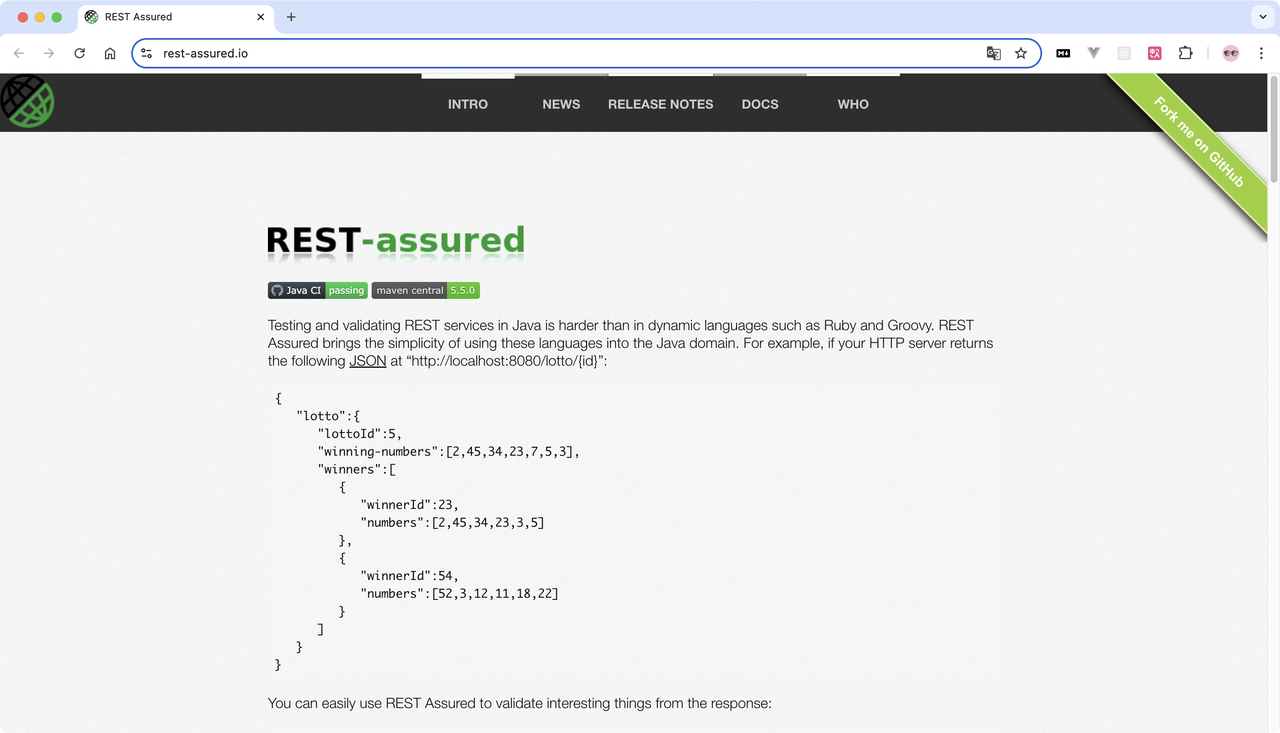This screenshot has height=733, width=1280.
Task: Select the DOCS navigation item
Action: (759, 104)
